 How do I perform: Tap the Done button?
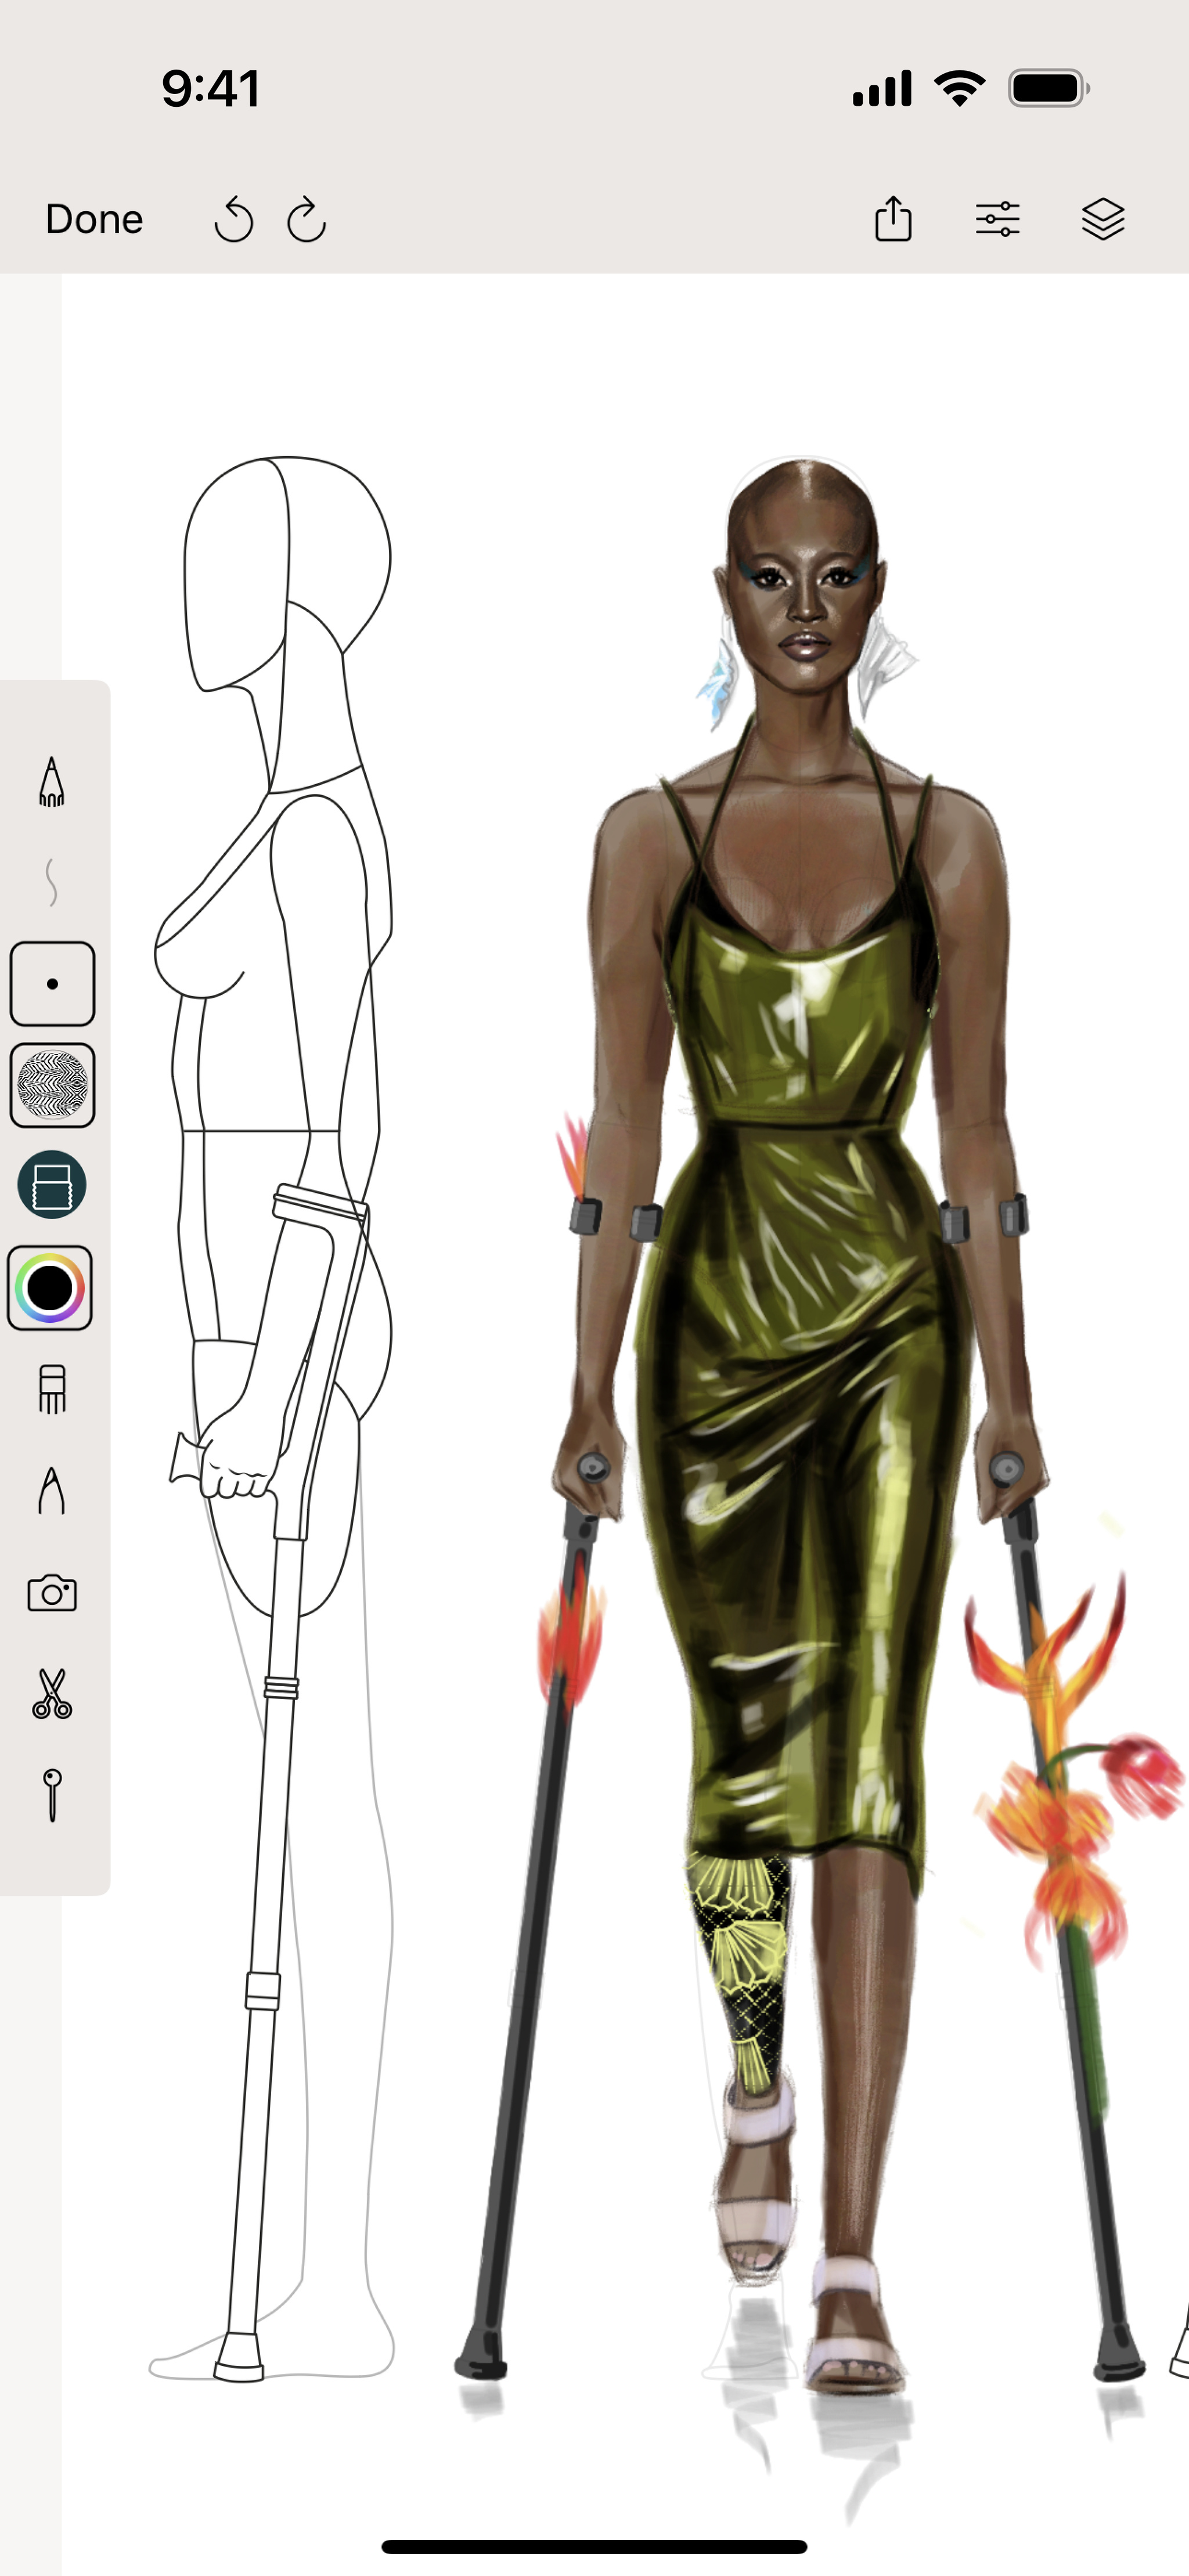(x=94, y=219)
